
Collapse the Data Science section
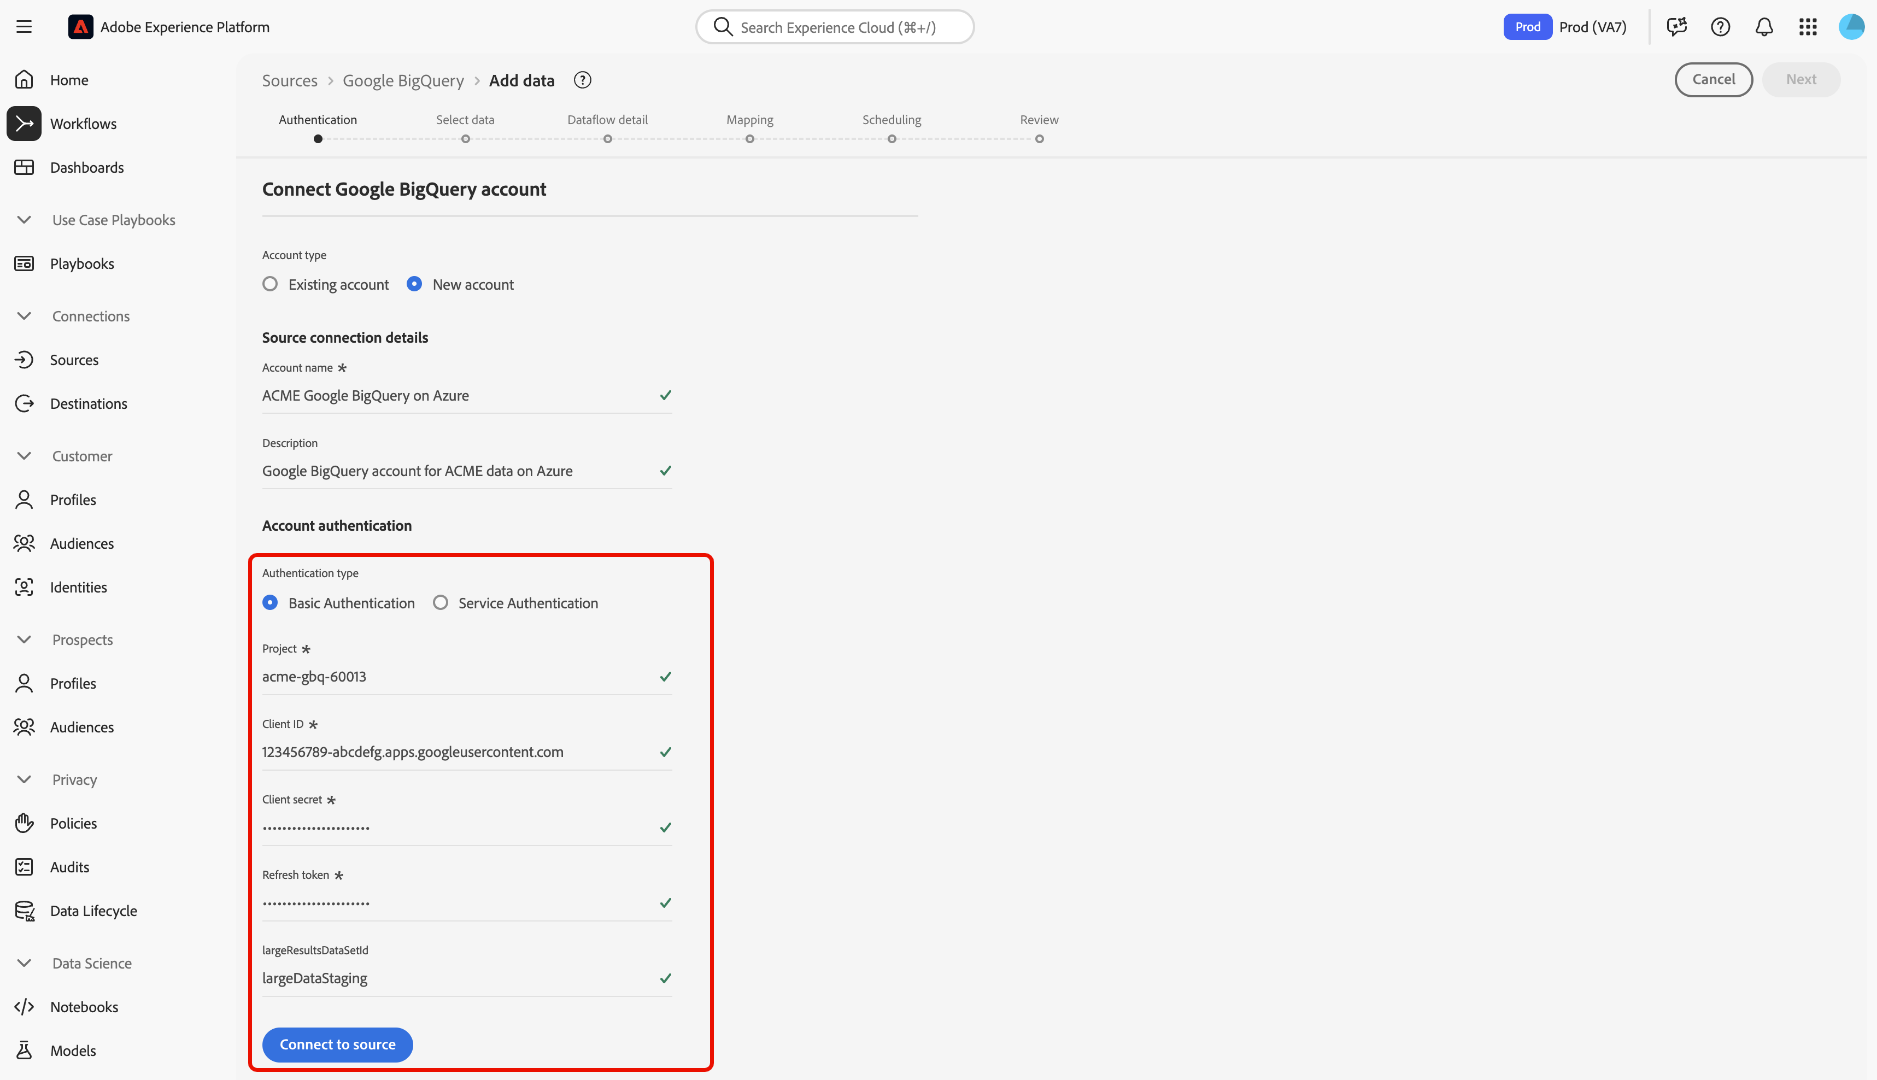click(24, 964)
